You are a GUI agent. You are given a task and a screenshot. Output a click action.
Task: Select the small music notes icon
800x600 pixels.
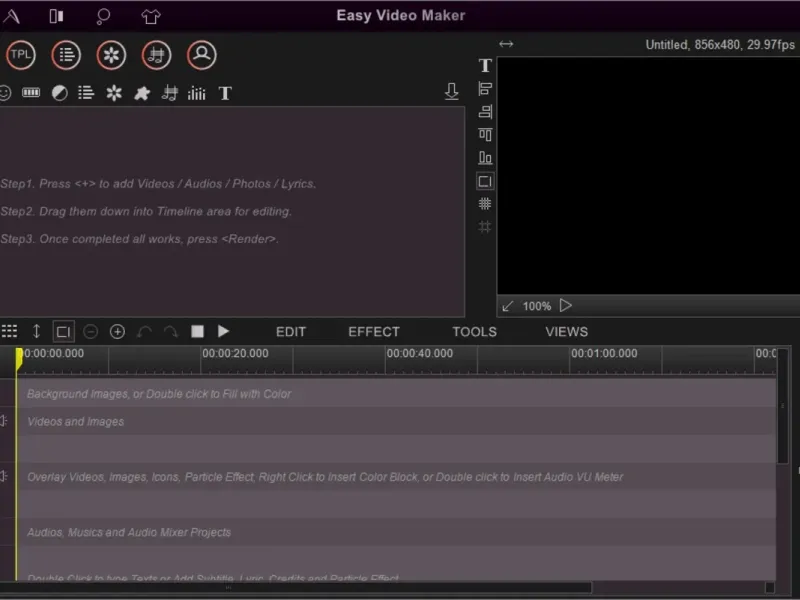point(169,93)
